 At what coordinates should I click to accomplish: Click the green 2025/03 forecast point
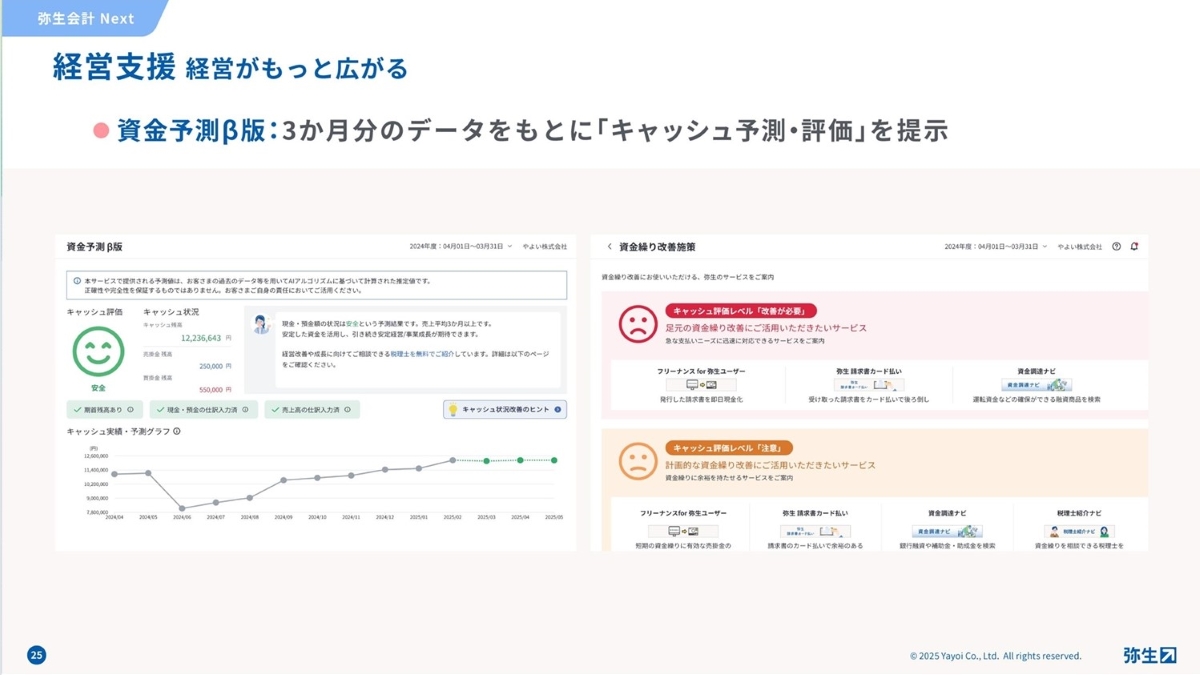(x=486, y=461)
